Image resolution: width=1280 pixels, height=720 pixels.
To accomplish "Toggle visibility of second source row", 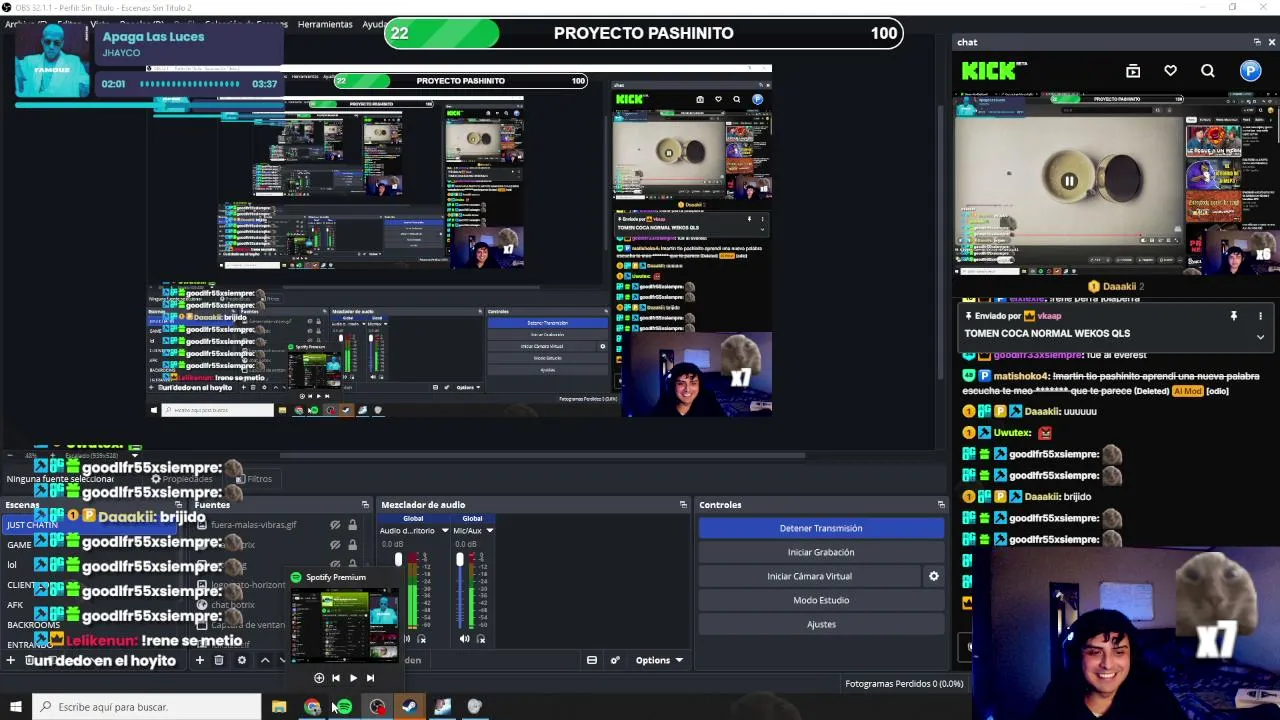I will 335,545.
